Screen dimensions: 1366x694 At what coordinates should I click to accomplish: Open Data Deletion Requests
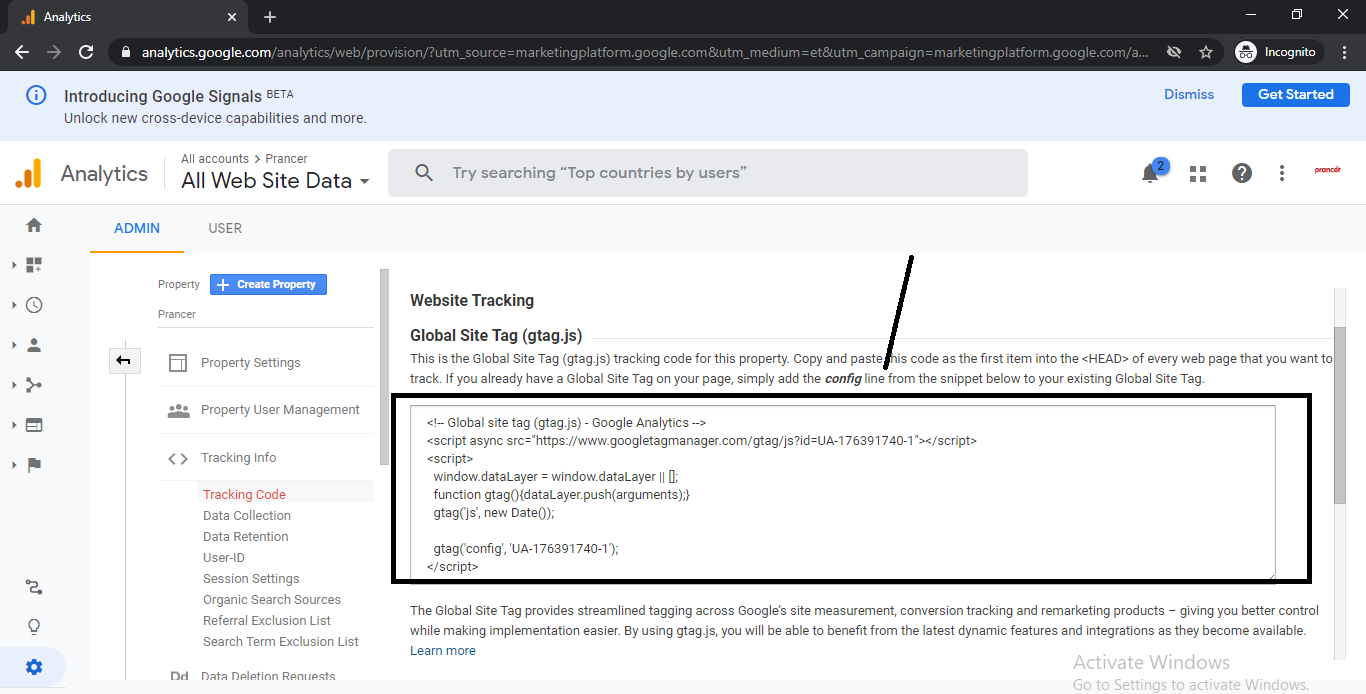pos(266,677)
